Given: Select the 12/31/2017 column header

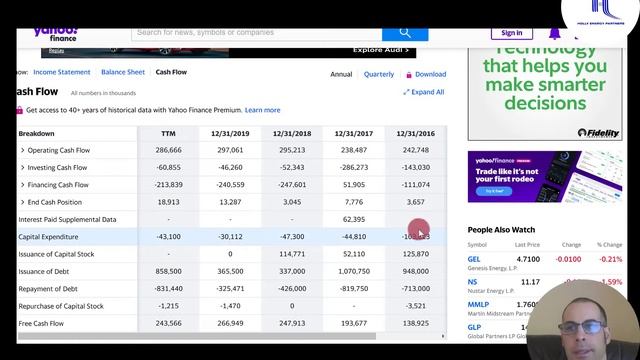Looking at the screenshot, I should tap(354, 133).
